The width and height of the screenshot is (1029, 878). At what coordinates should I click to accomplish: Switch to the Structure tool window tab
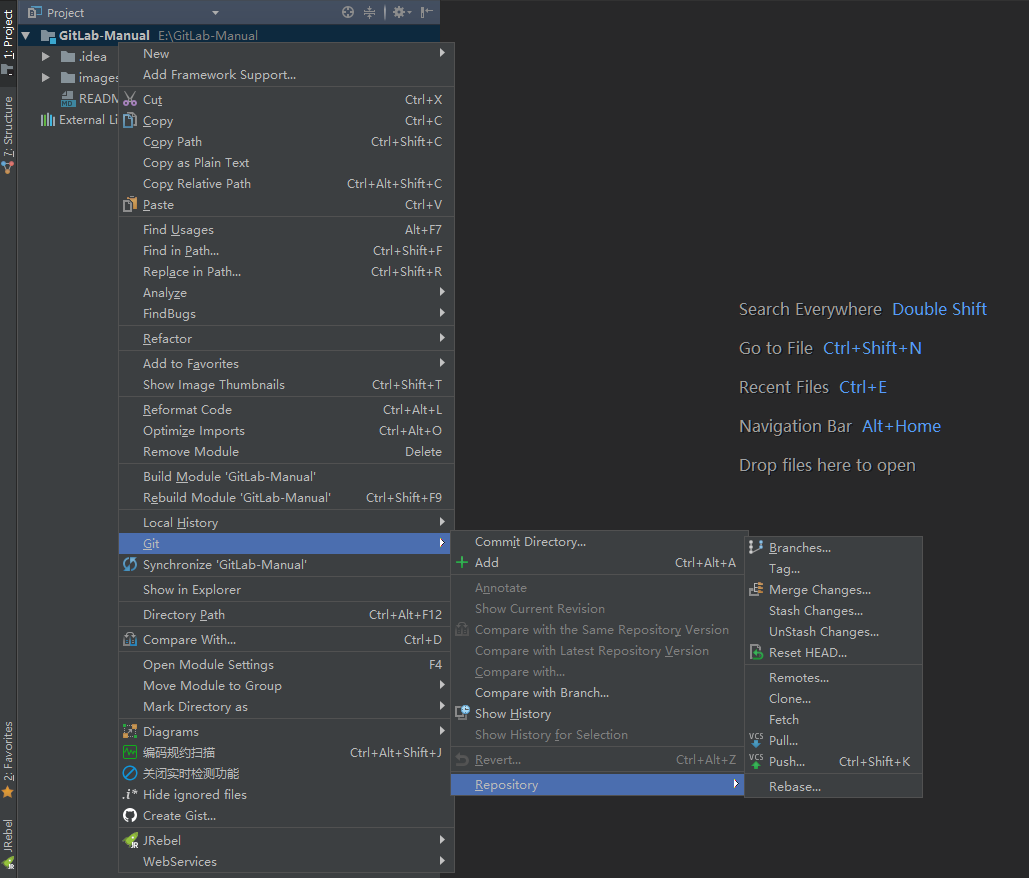click(8, 132)
